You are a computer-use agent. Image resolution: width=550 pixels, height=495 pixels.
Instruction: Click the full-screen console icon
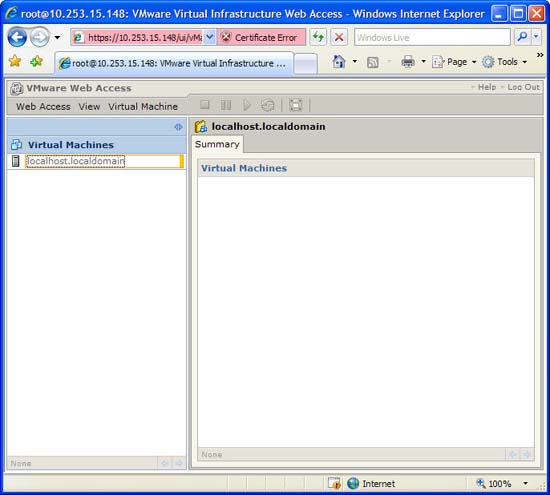pos(295,105)
